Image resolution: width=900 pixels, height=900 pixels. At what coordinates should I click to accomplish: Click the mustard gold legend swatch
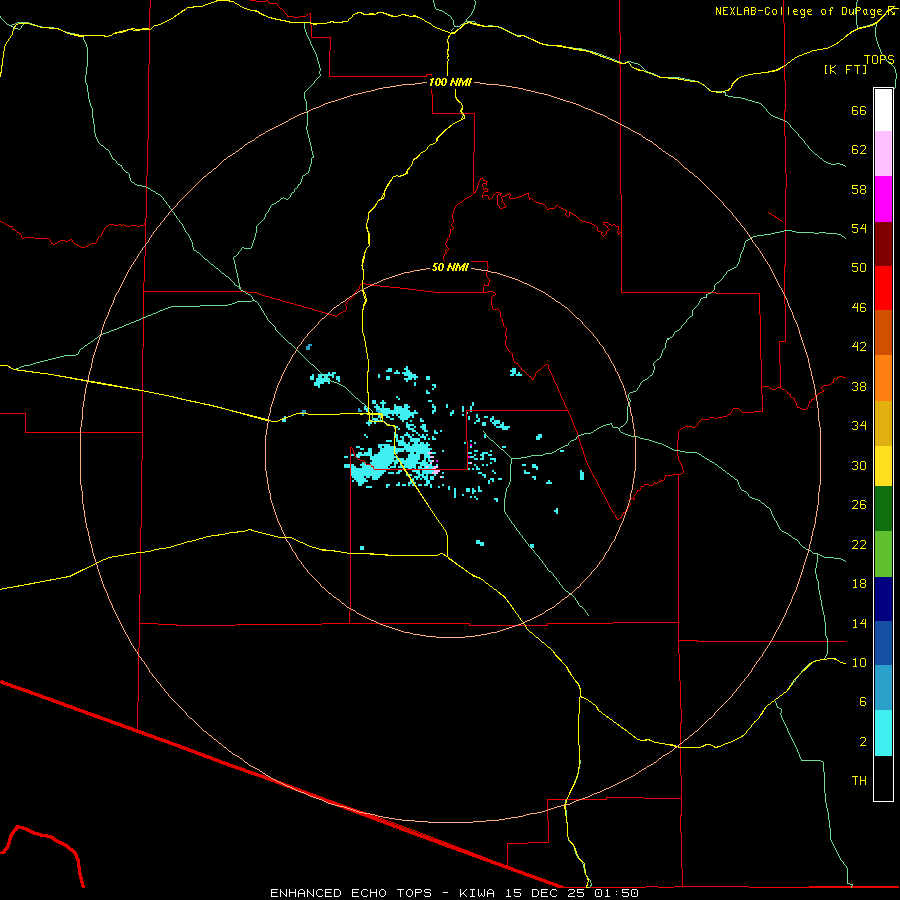click(883, 424)
